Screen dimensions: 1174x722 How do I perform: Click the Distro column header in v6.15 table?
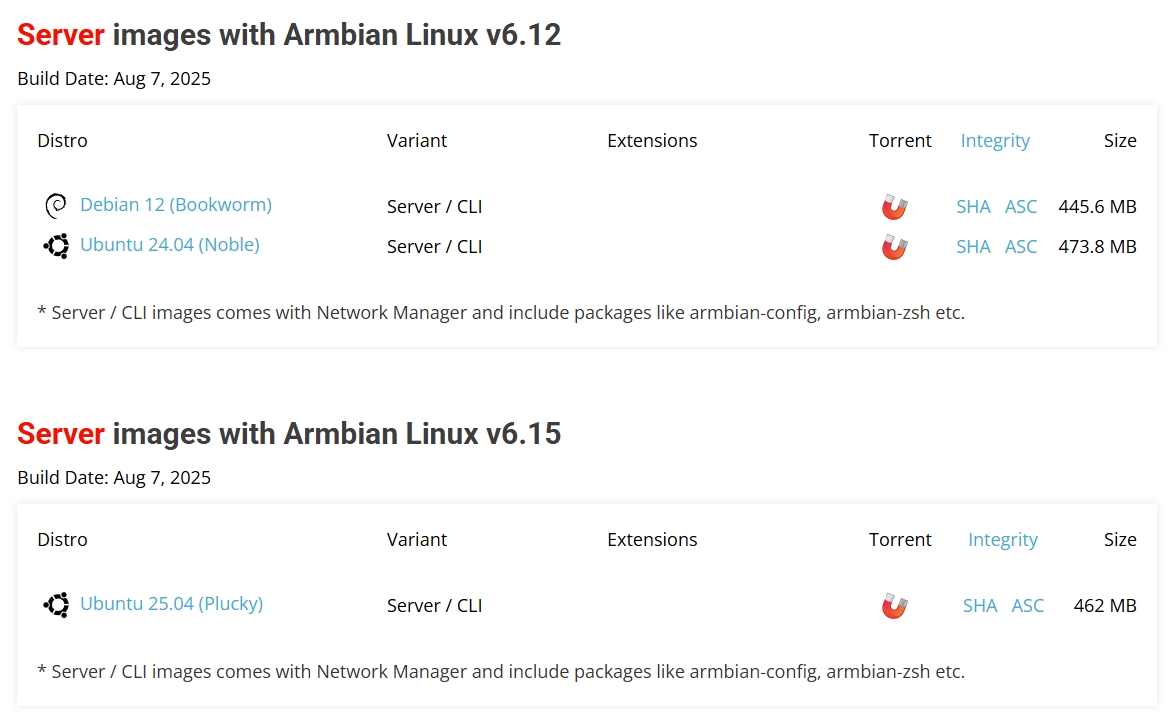pos(62,540)
